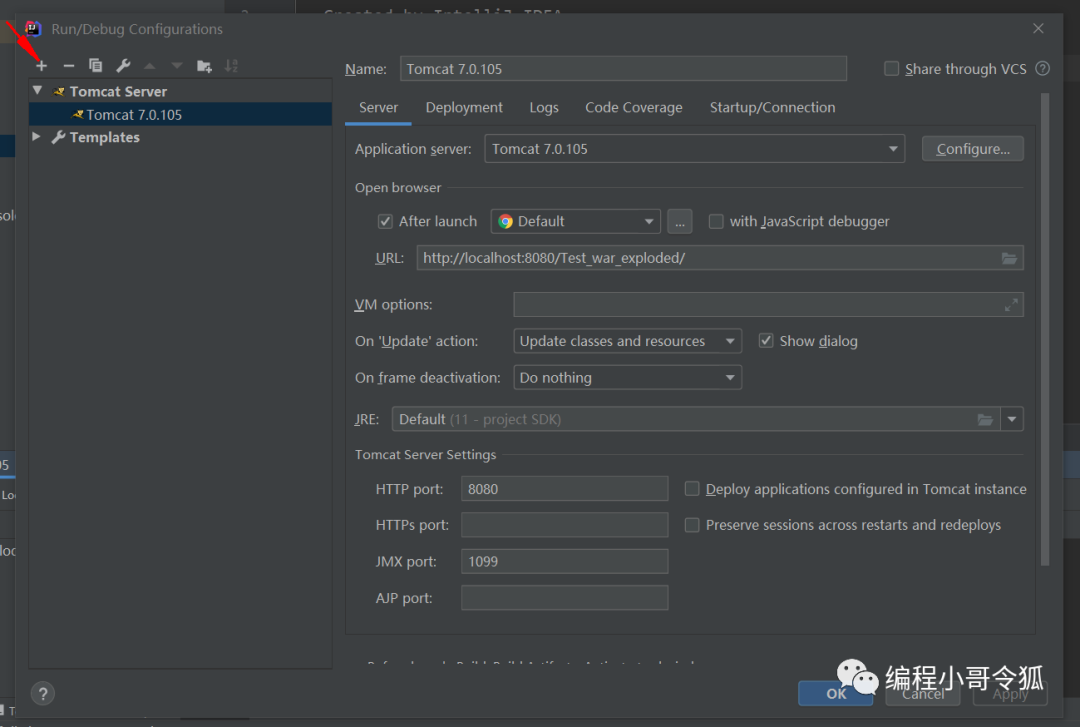
Task: Open the Default browser dropdown
Action: pos(575,221)
